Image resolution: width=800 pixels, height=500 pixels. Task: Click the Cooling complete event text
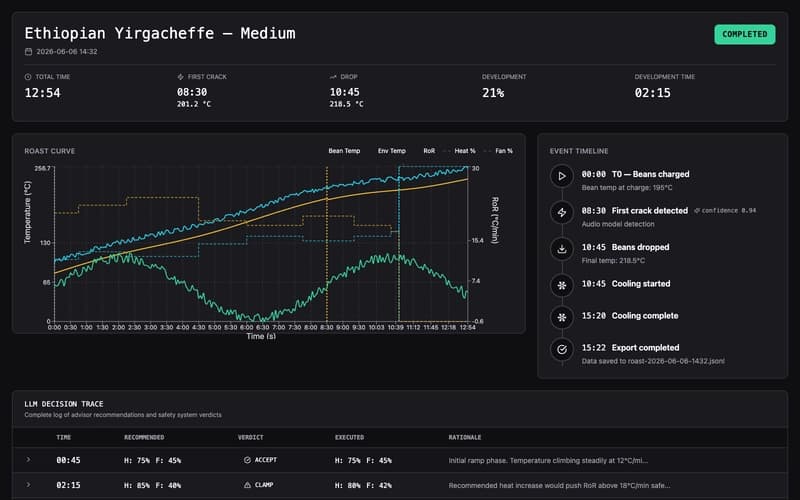[x=645, y=316]
